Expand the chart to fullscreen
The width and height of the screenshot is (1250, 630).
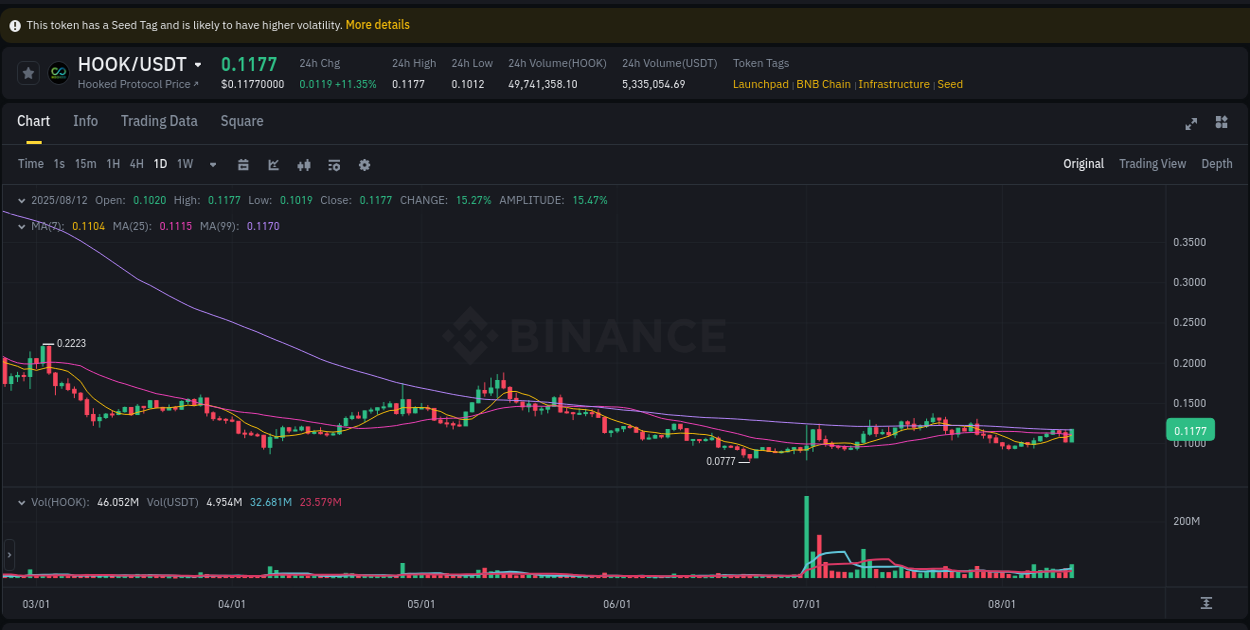click(1191, 123)
